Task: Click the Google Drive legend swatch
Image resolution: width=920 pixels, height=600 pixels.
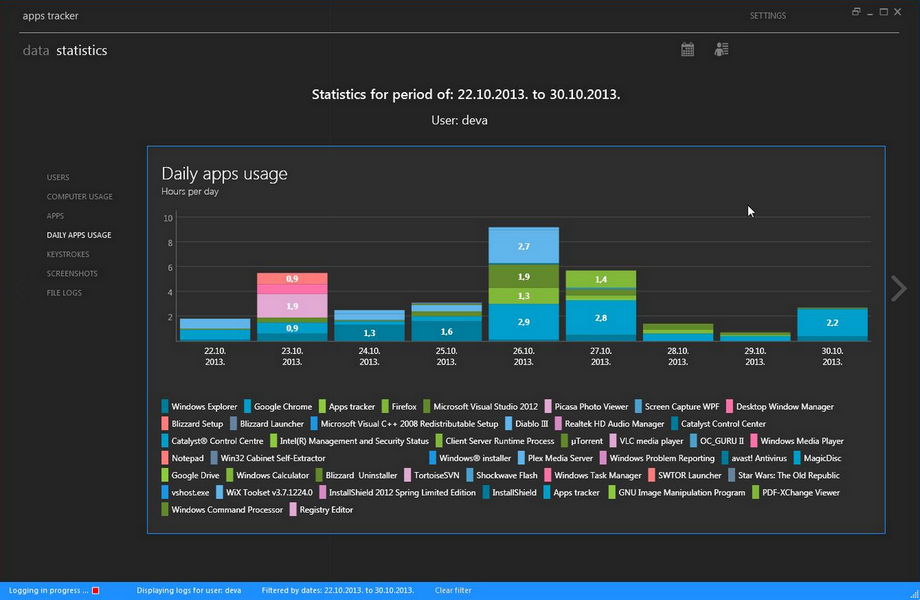Action: (165, 475)
